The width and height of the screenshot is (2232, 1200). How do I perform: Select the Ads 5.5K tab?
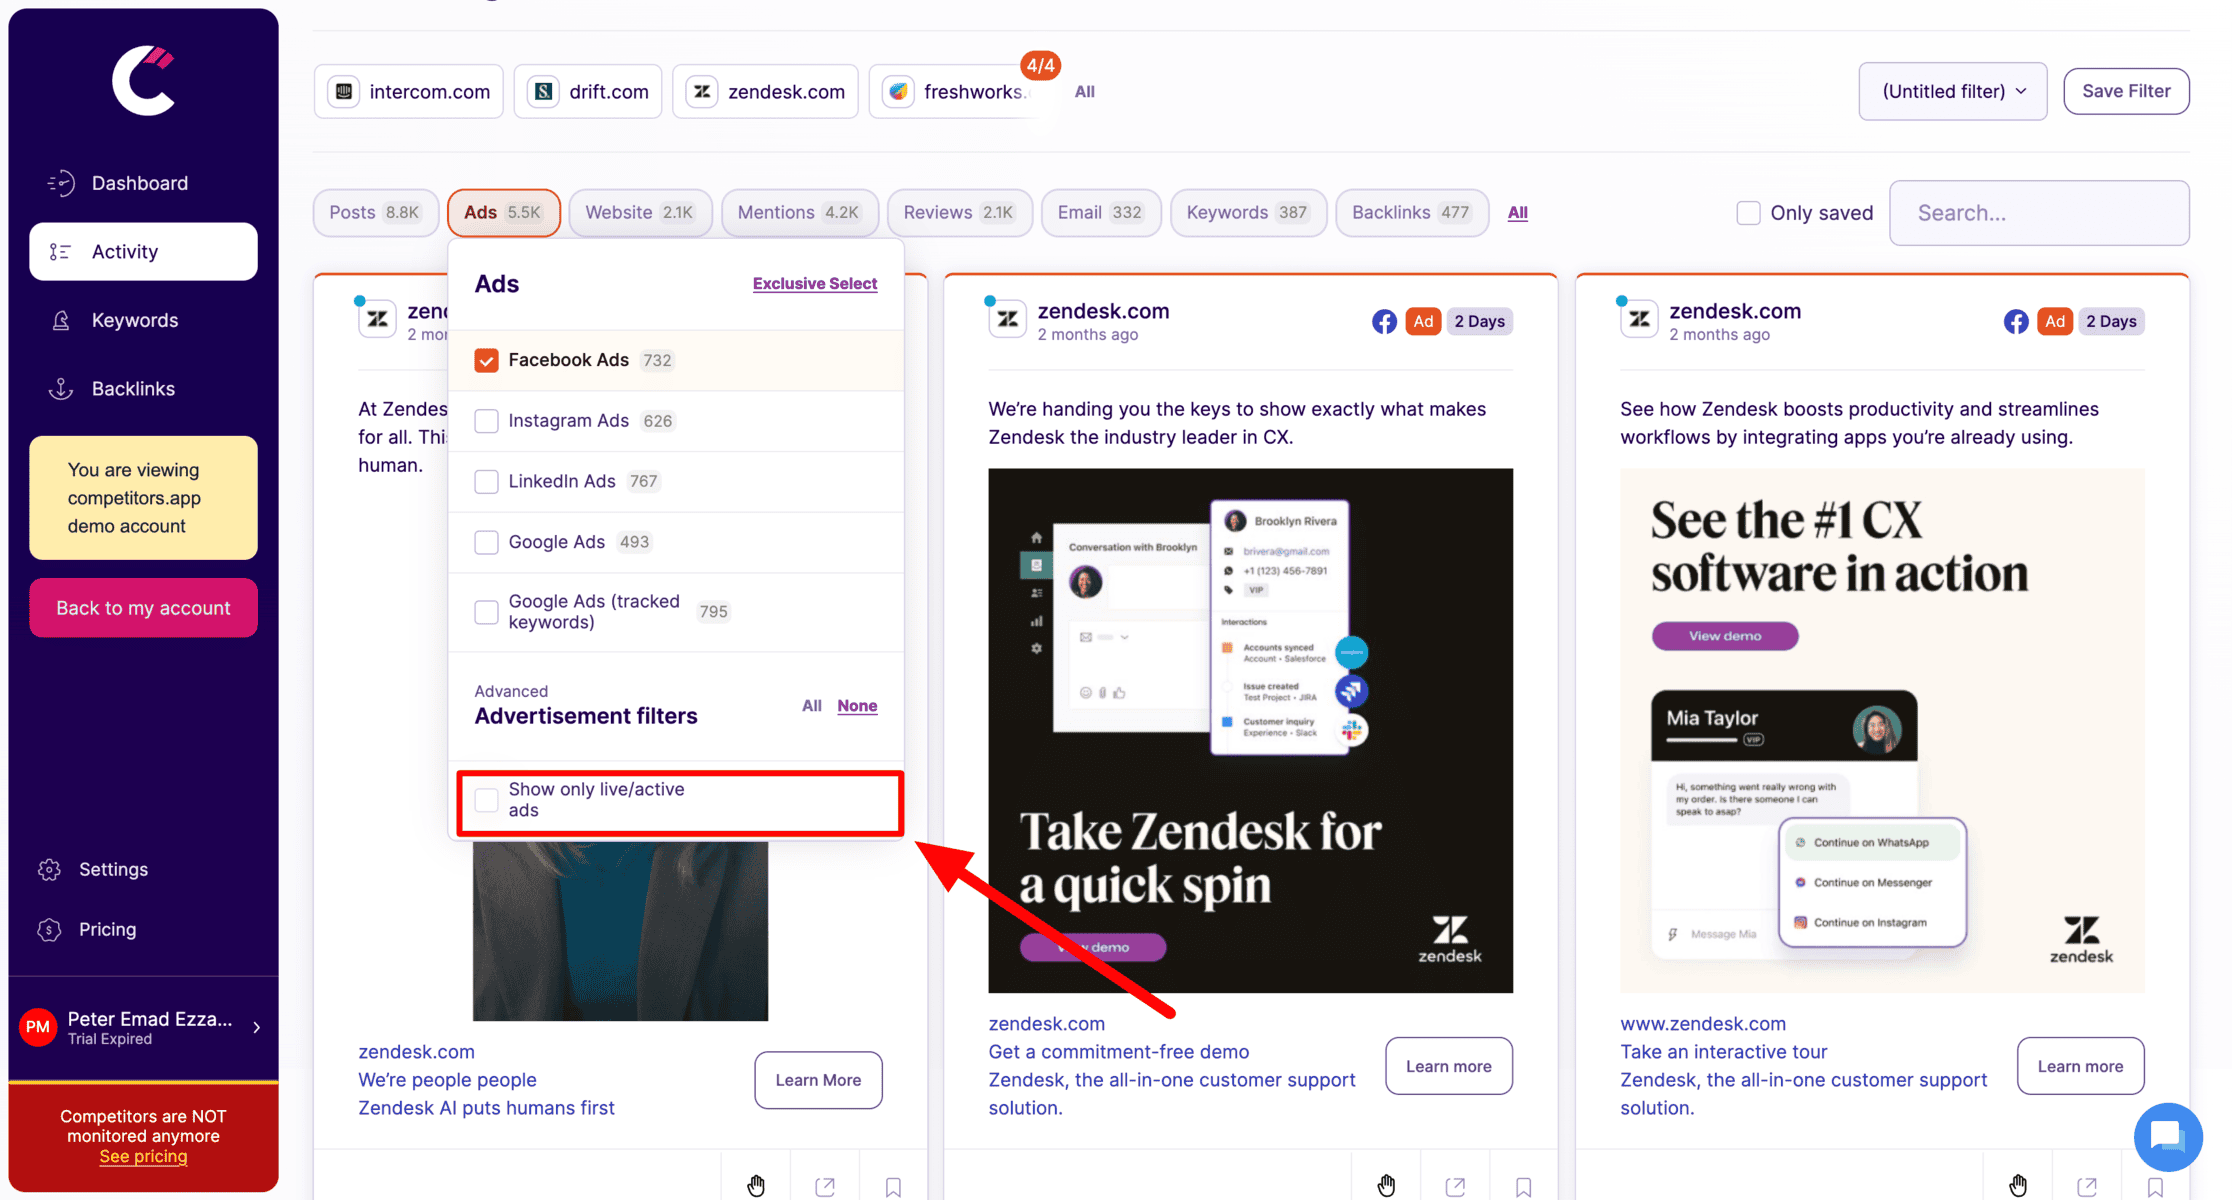point(504,211)
